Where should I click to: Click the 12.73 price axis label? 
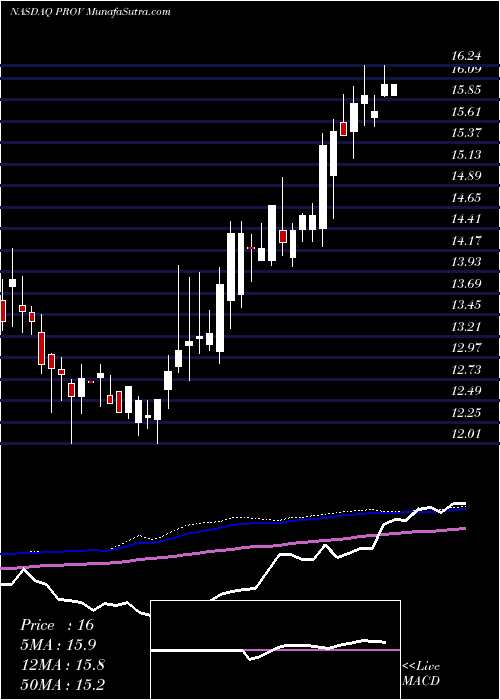click(x=467, y=369)
